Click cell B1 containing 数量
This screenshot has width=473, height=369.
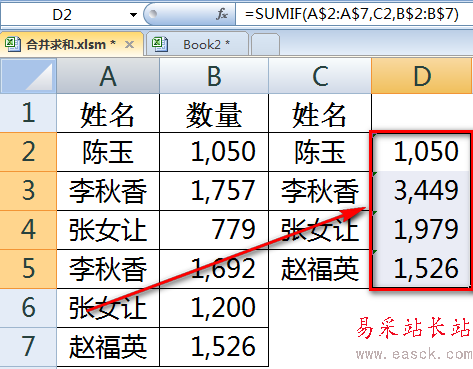pyautogui.click(x=214, y=113)
